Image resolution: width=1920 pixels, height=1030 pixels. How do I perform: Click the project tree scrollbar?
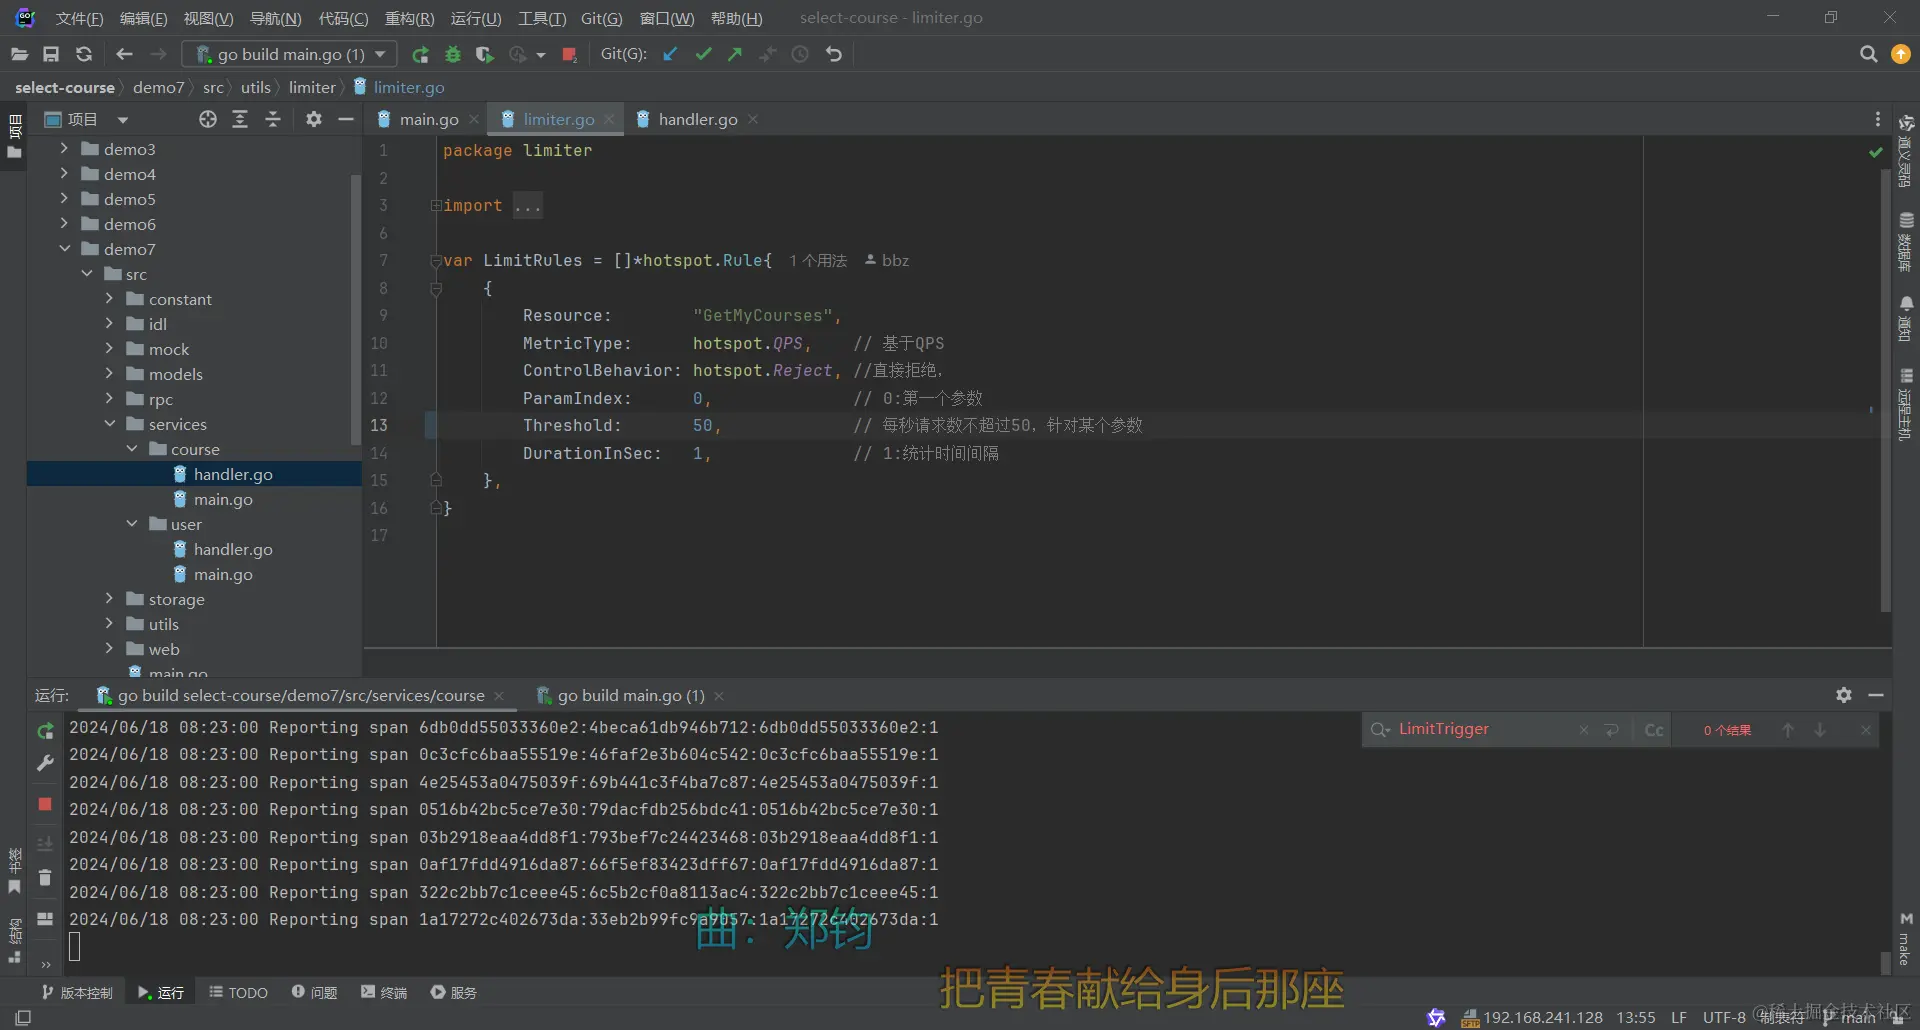click(354, 309)
